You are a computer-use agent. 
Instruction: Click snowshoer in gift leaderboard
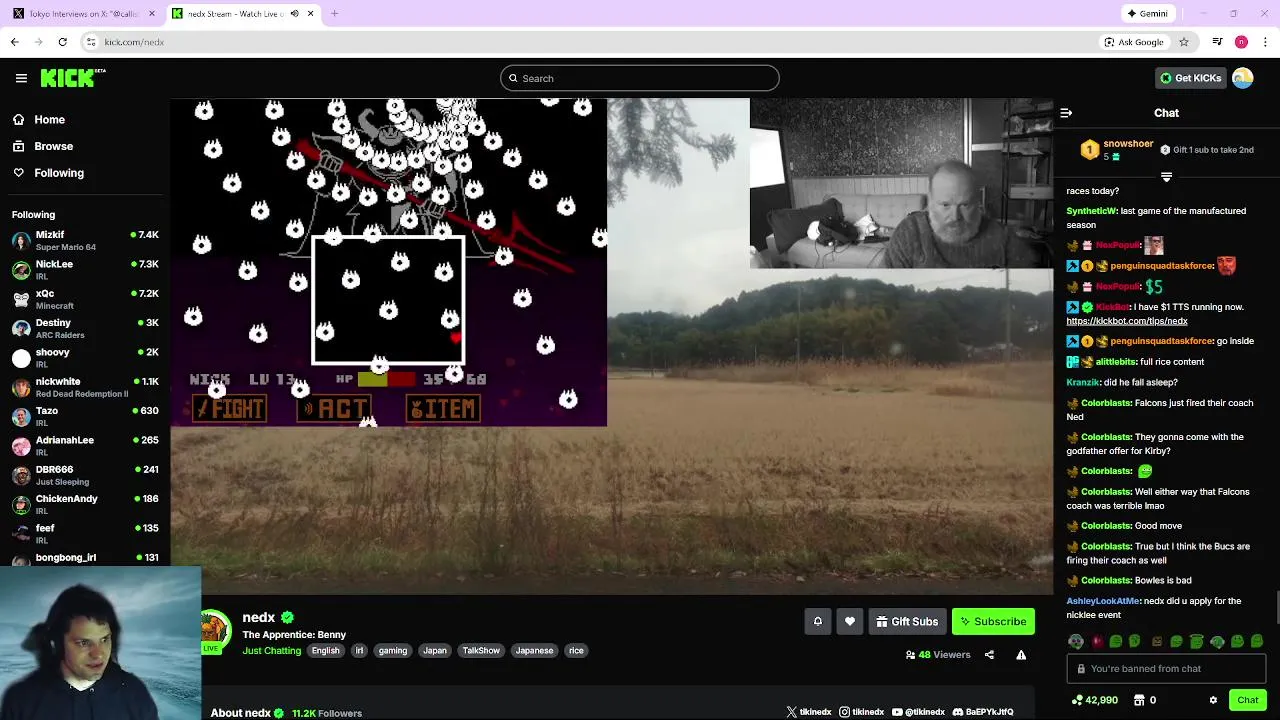click(x=1128, y=144)
